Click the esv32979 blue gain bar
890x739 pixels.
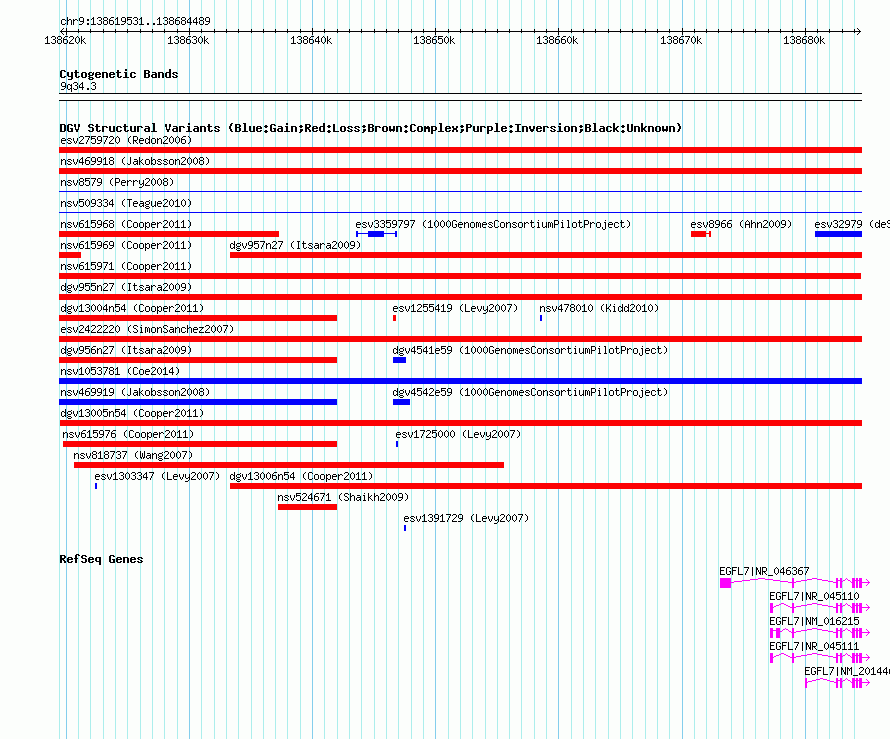pyautogui.click(x=838, y=234)
